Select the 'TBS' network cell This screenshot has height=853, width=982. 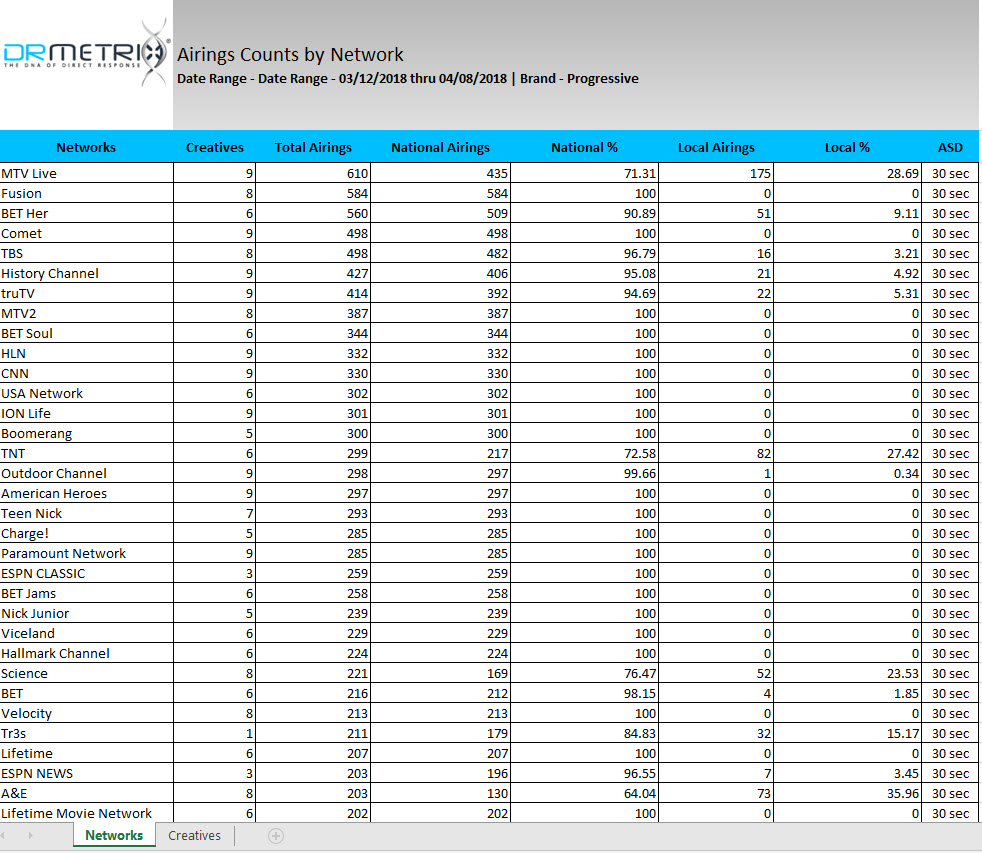[x=86, y=254]
